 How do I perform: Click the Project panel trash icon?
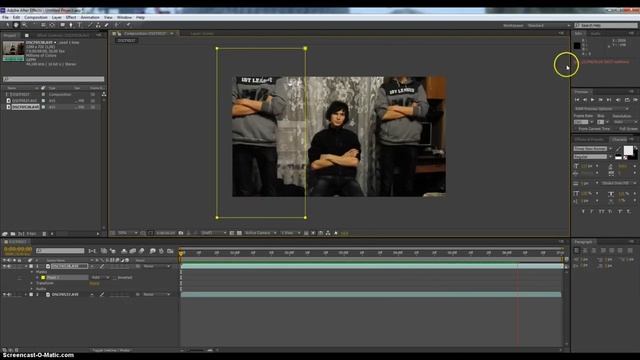tap(44, 234)
